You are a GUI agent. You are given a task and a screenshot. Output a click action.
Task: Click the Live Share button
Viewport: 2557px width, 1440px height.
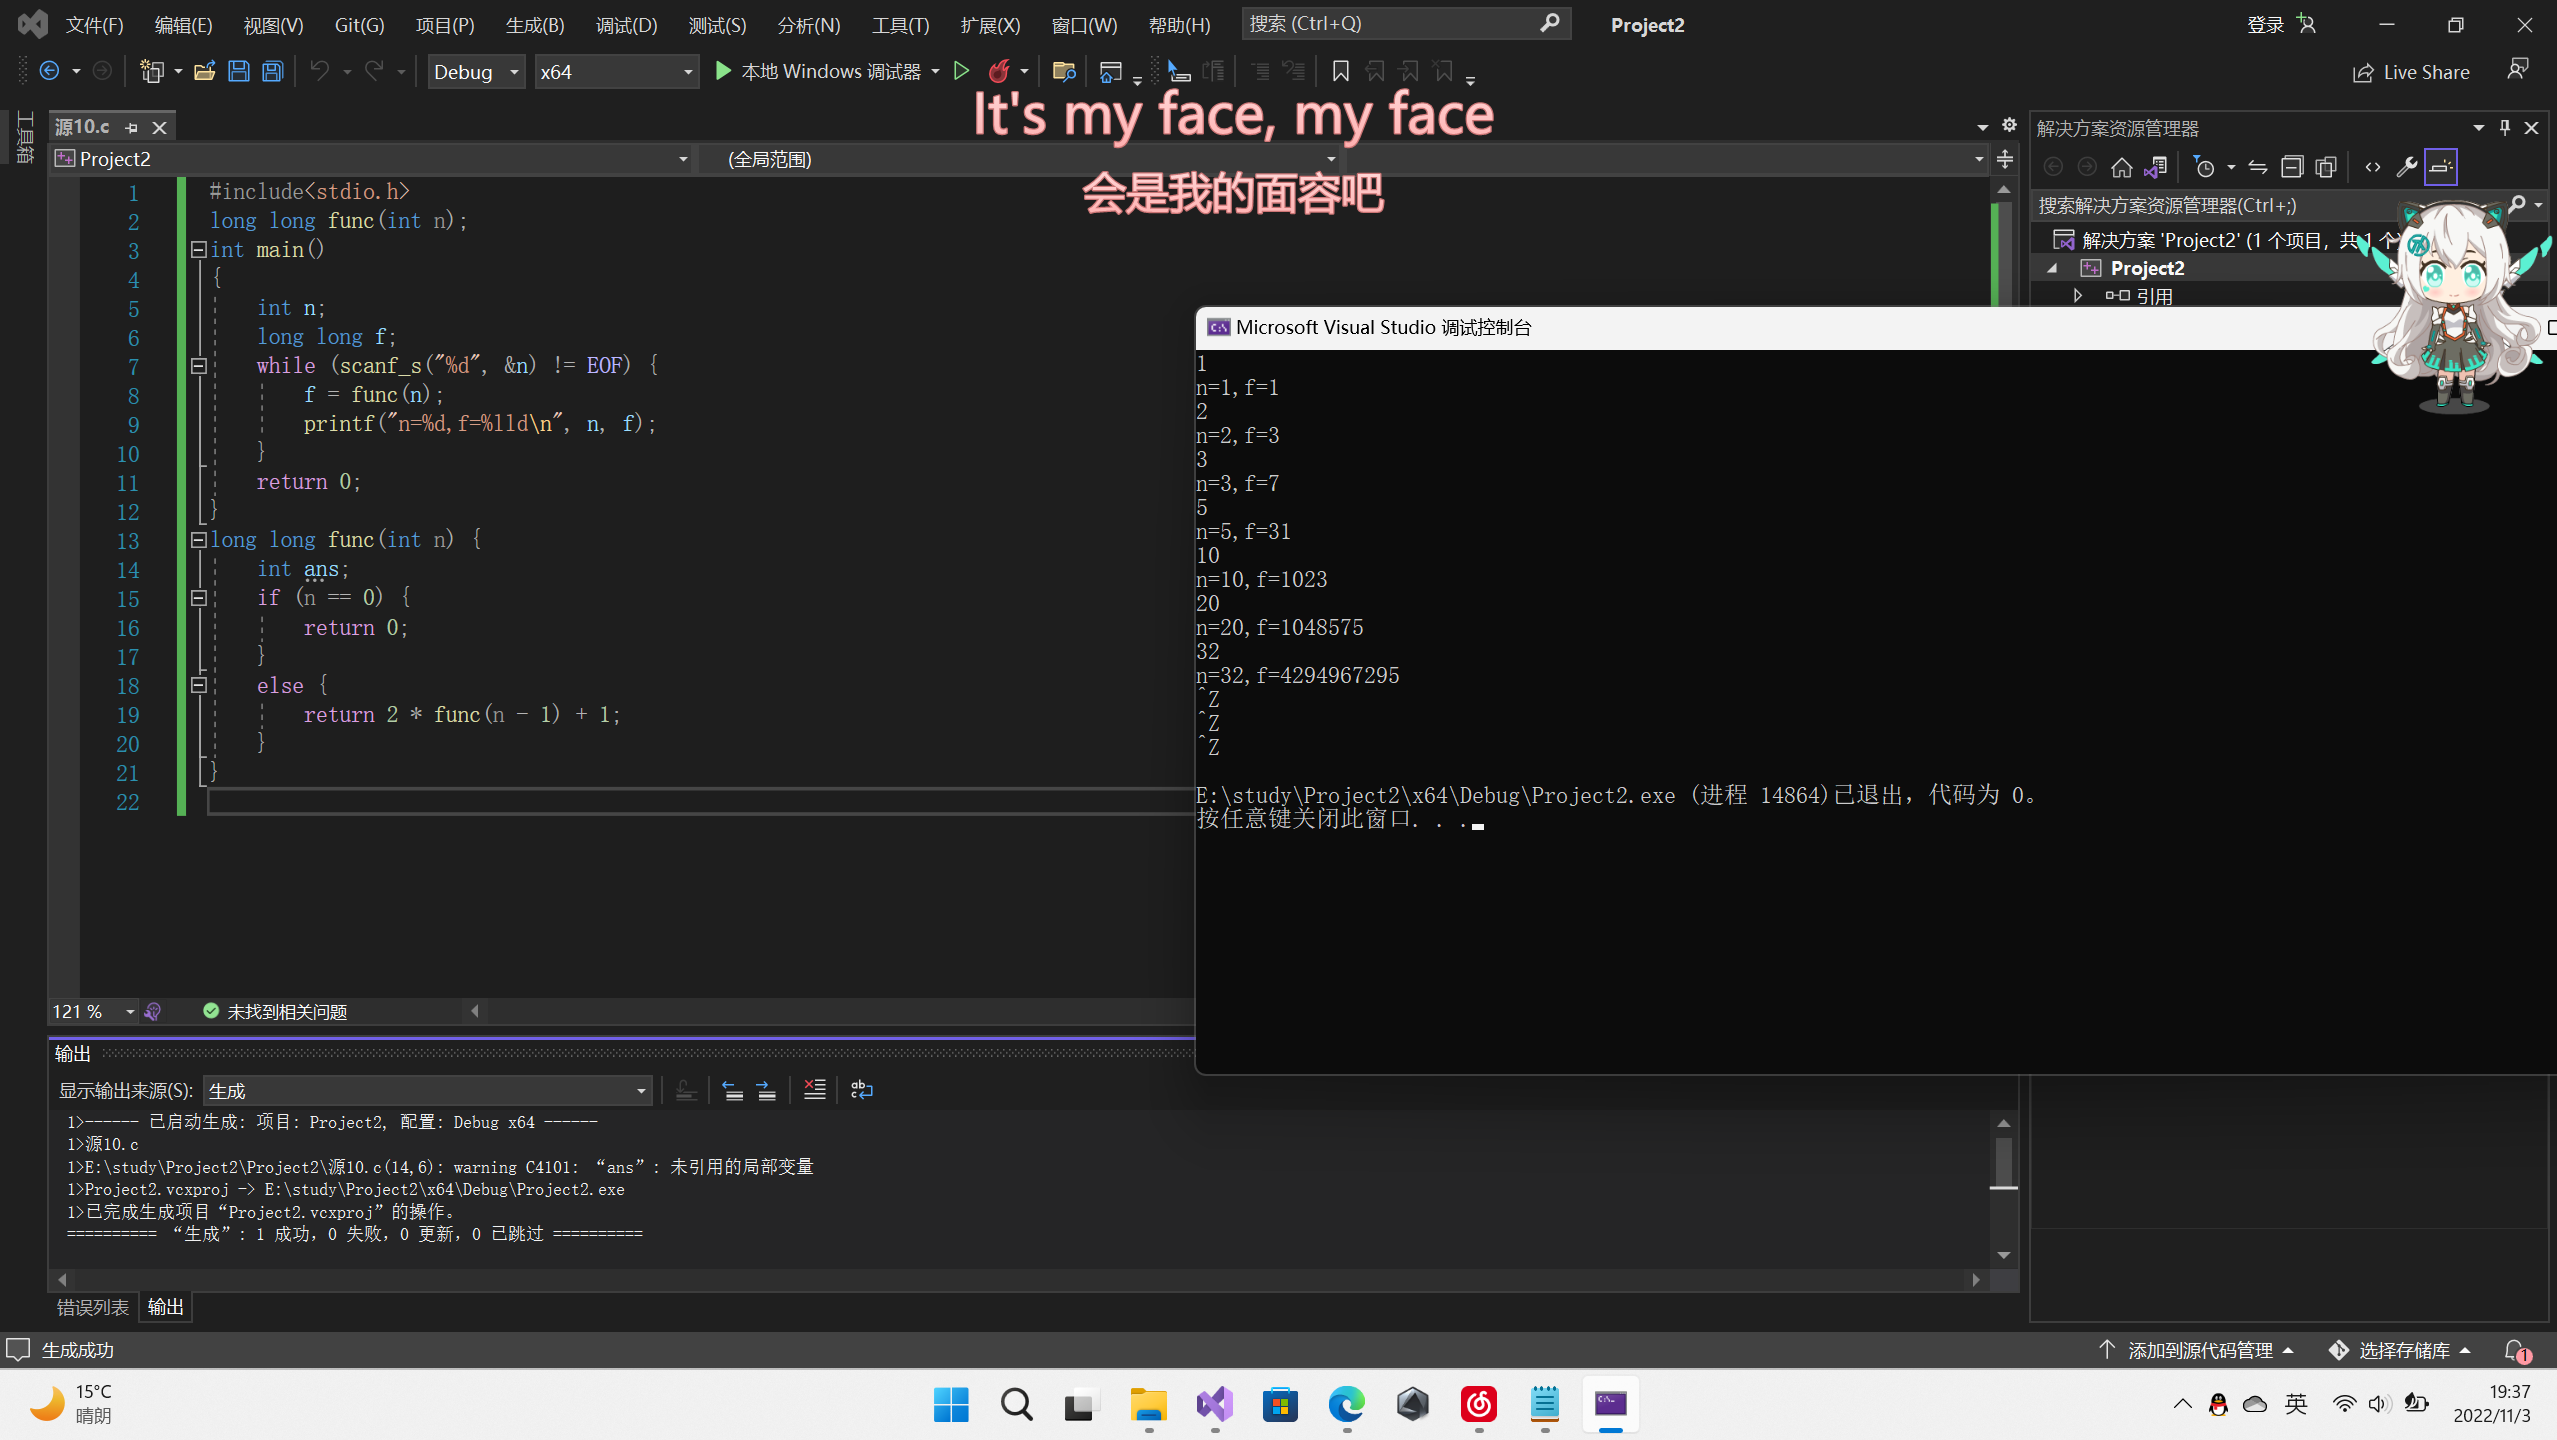point(2411,72)
